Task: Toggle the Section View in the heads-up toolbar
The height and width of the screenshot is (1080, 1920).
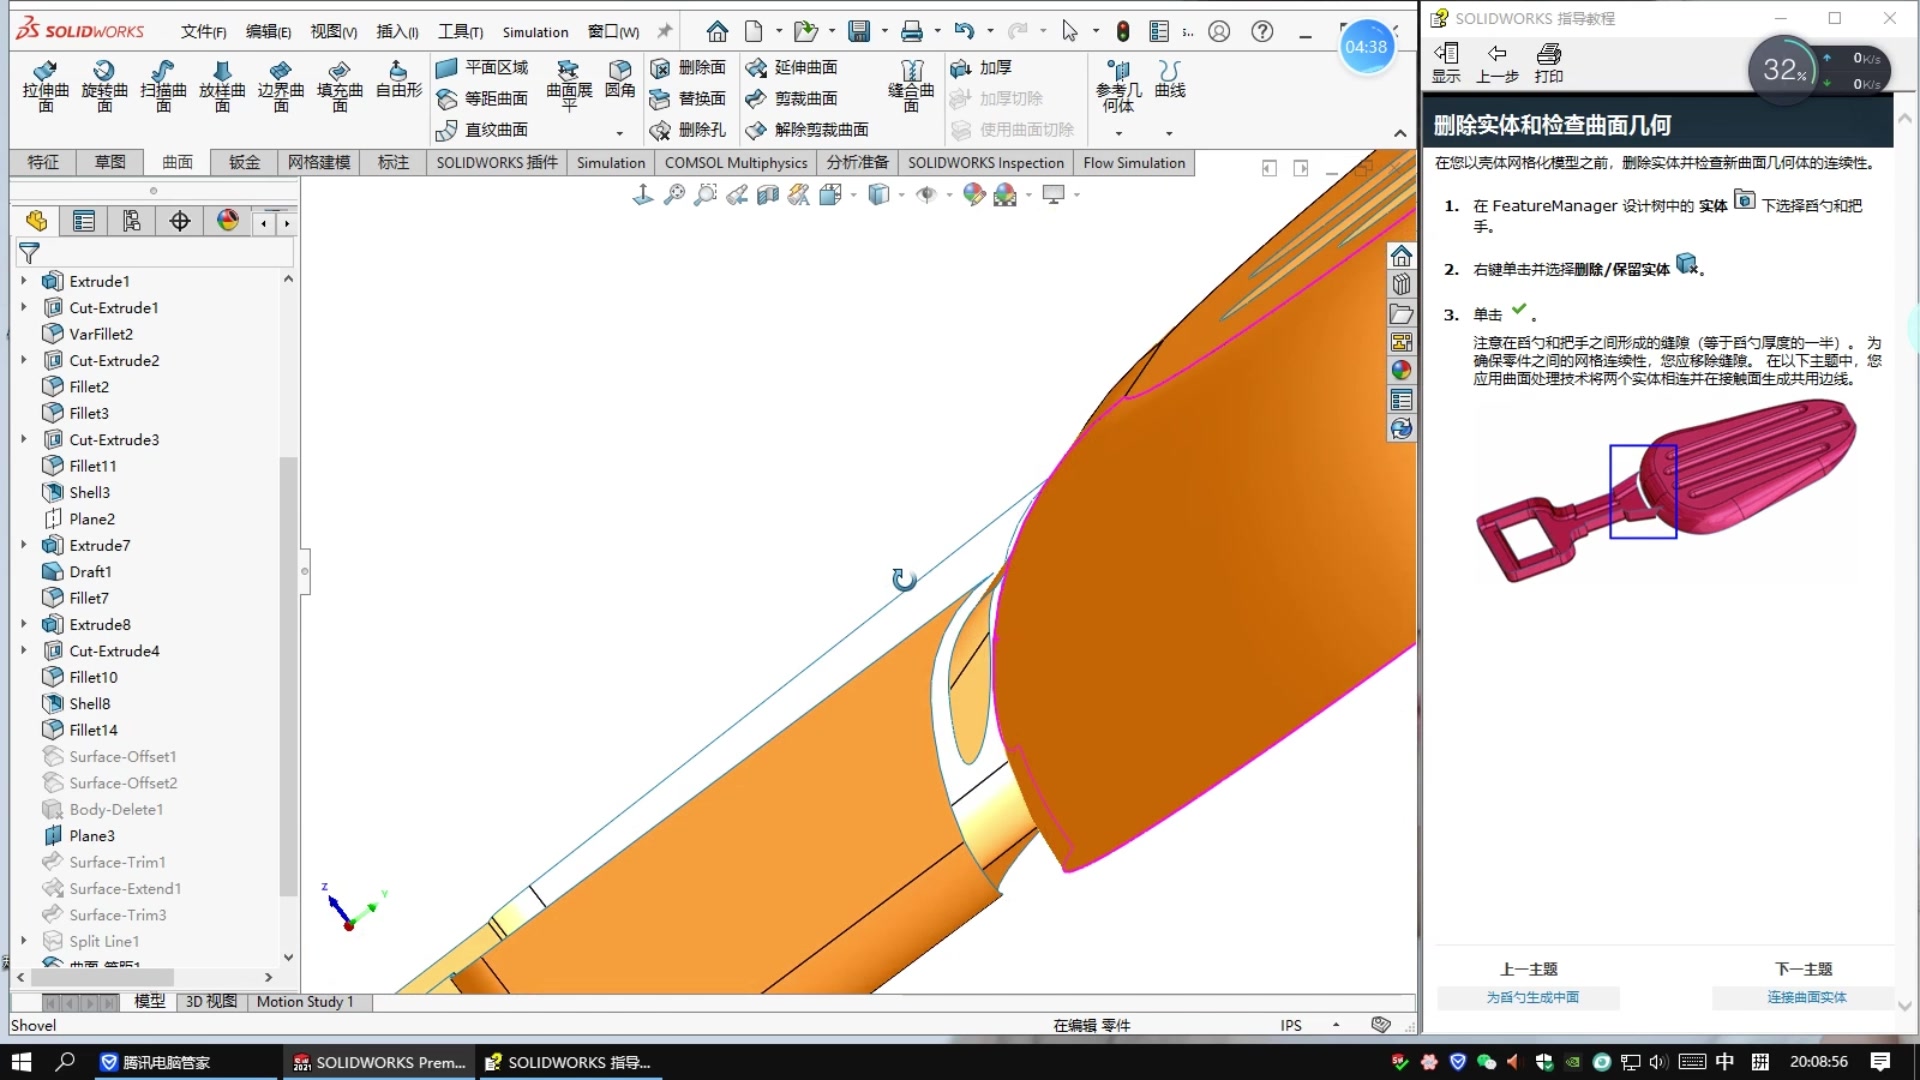Action: pos(768,195)
